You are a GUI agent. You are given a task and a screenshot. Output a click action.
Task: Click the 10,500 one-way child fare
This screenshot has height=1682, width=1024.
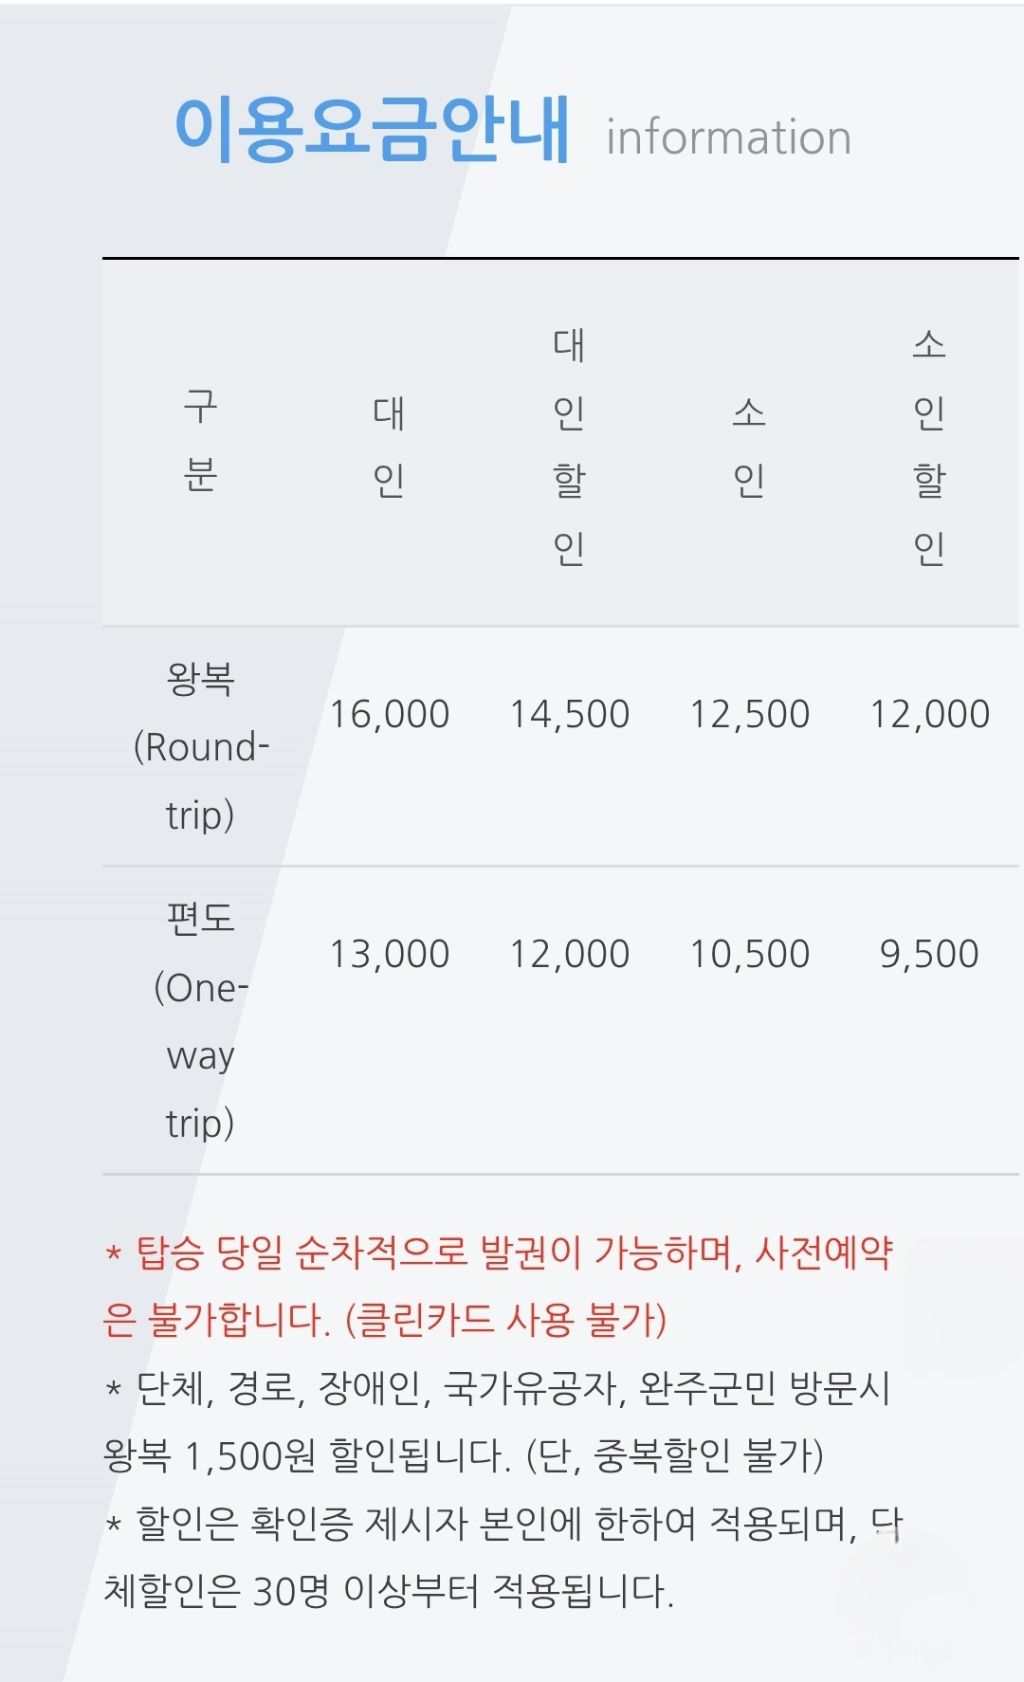749,954
